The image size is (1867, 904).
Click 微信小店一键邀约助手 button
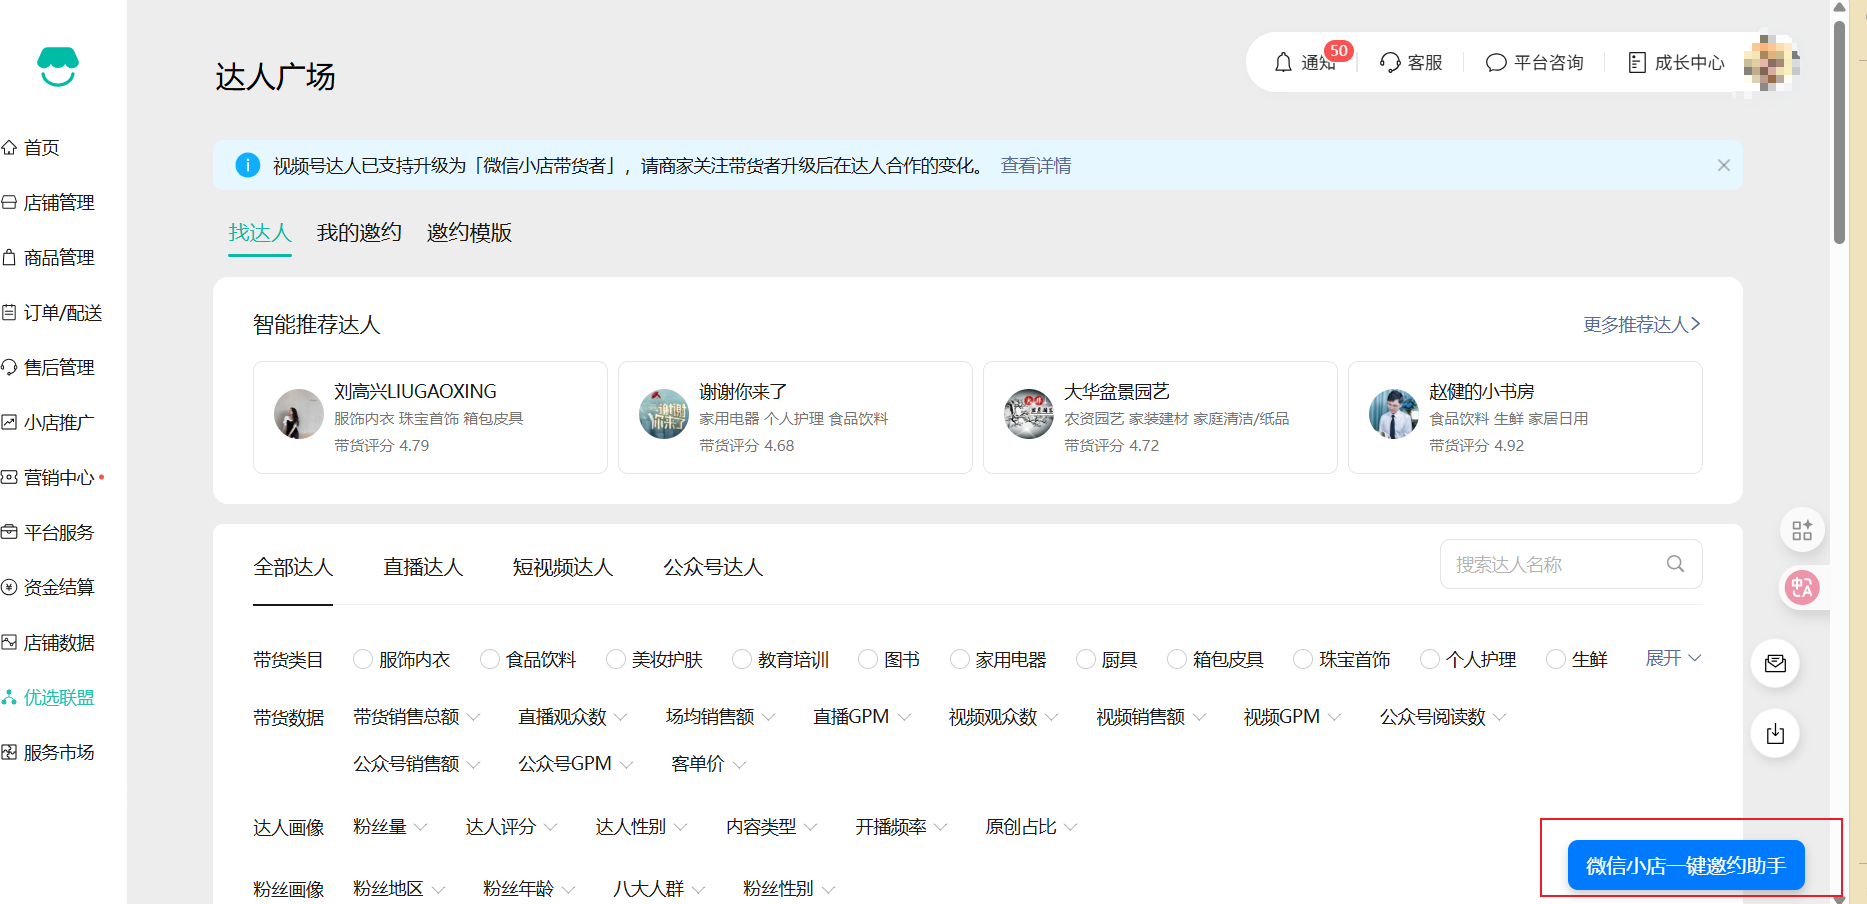(x=1686, y=865)
